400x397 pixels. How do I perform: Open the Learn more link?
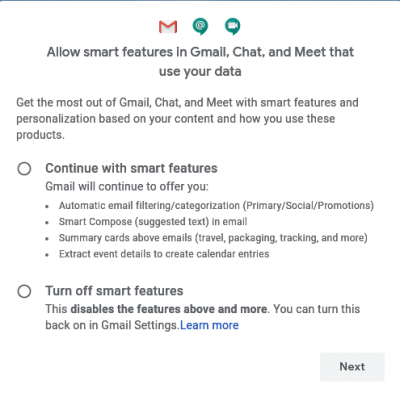pyautogui.click(x=209, y=325)
